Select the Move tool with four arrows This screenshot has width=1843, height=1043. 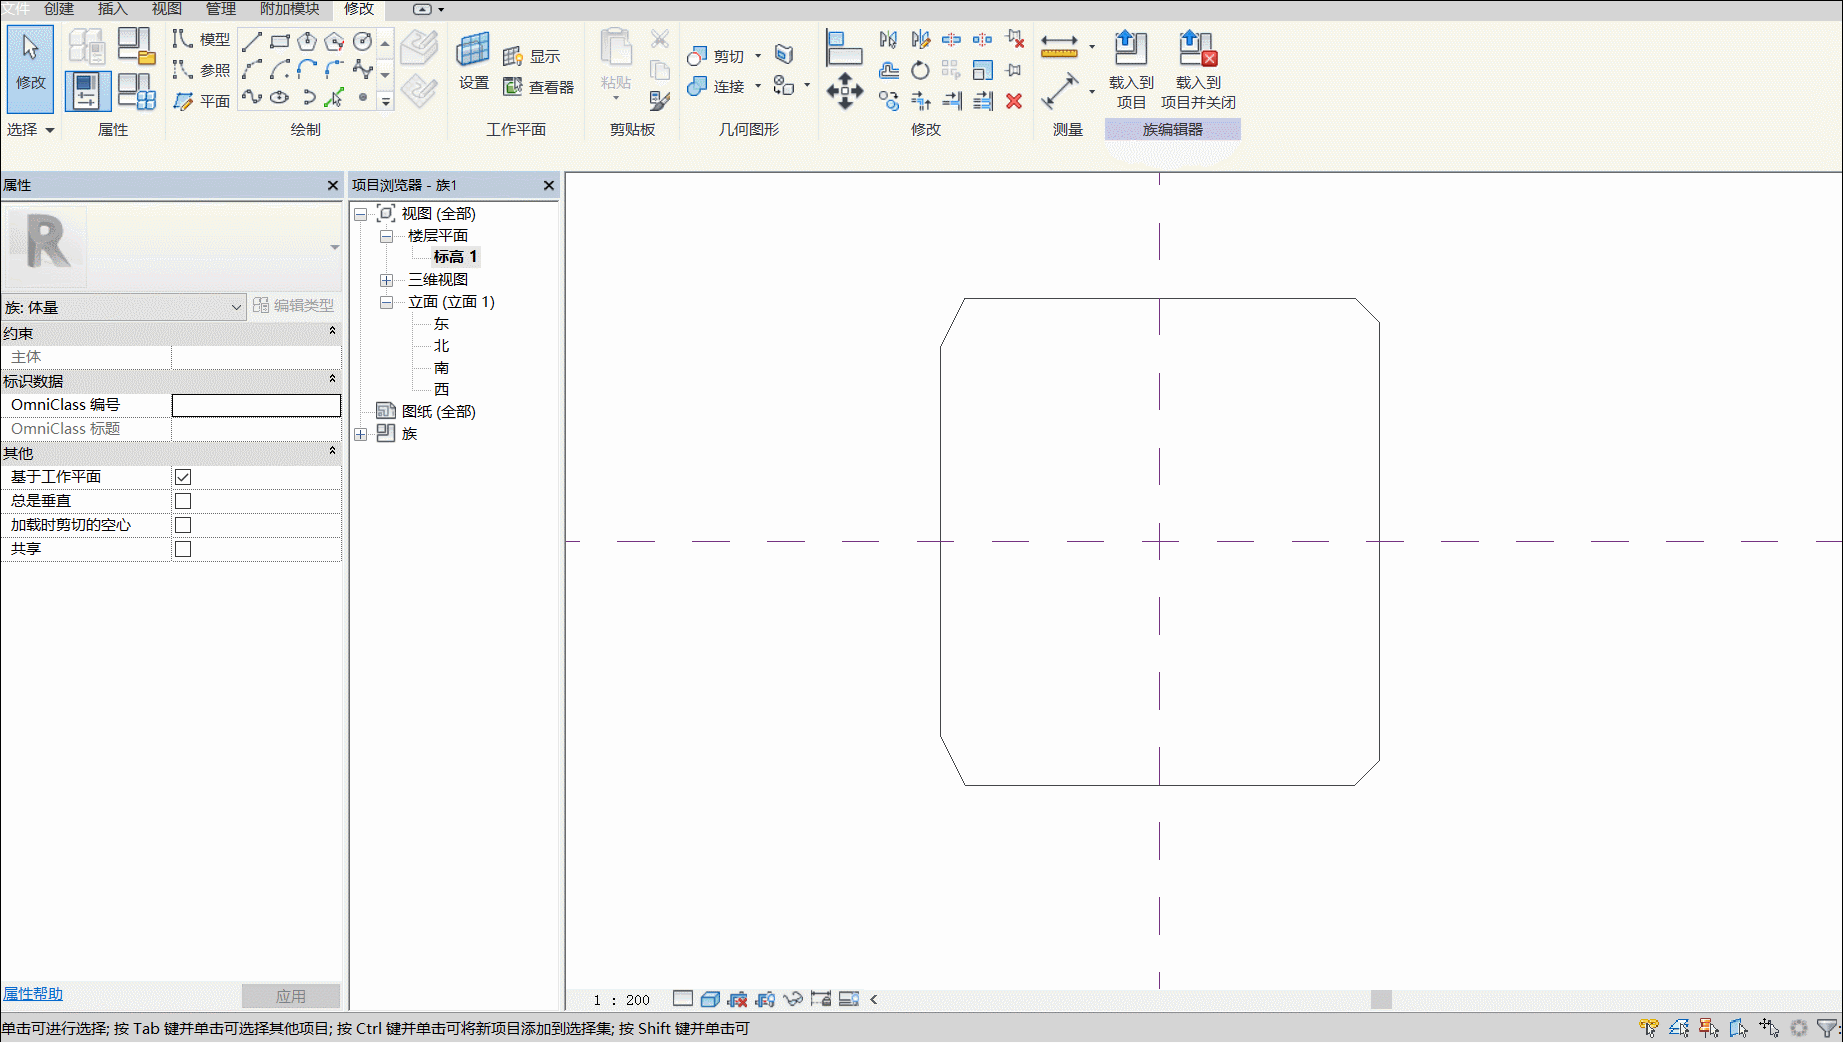845,91
